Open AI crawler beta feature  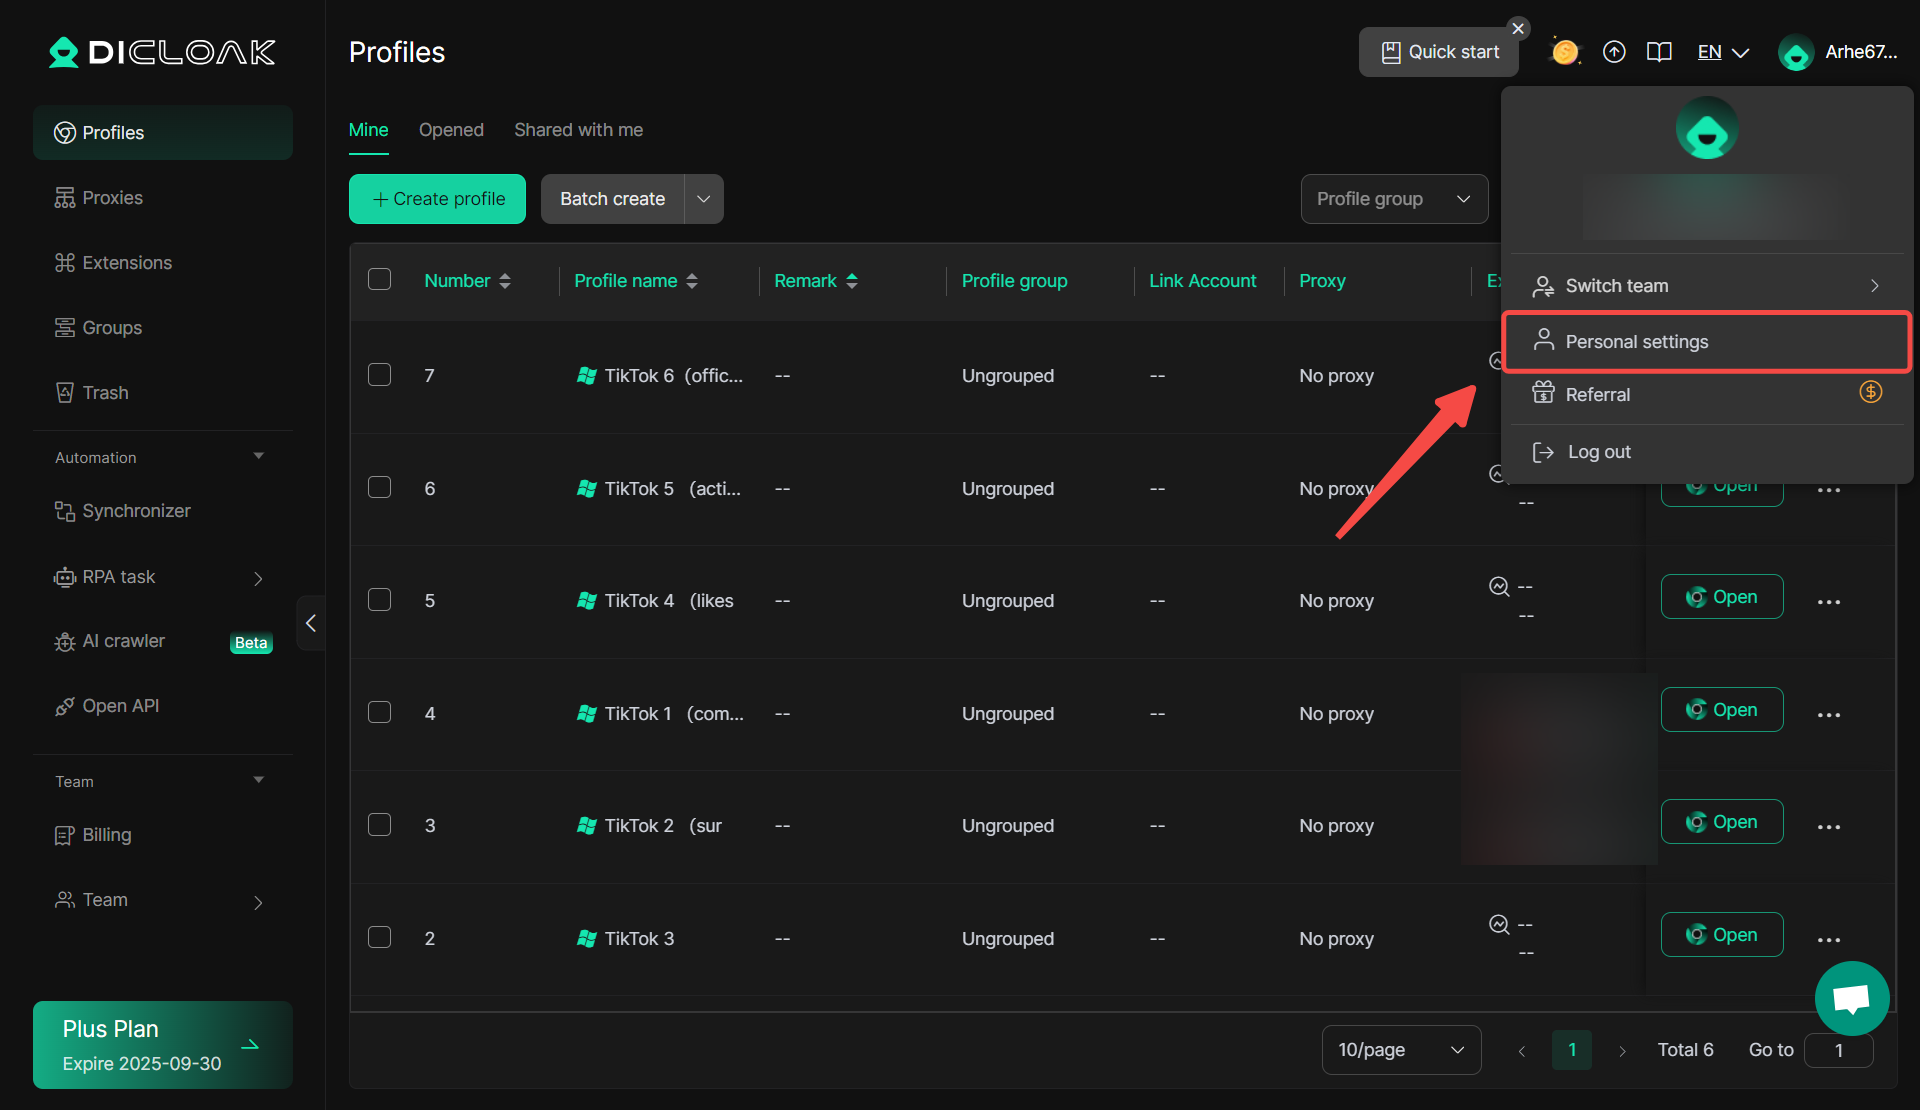[163, 641]
